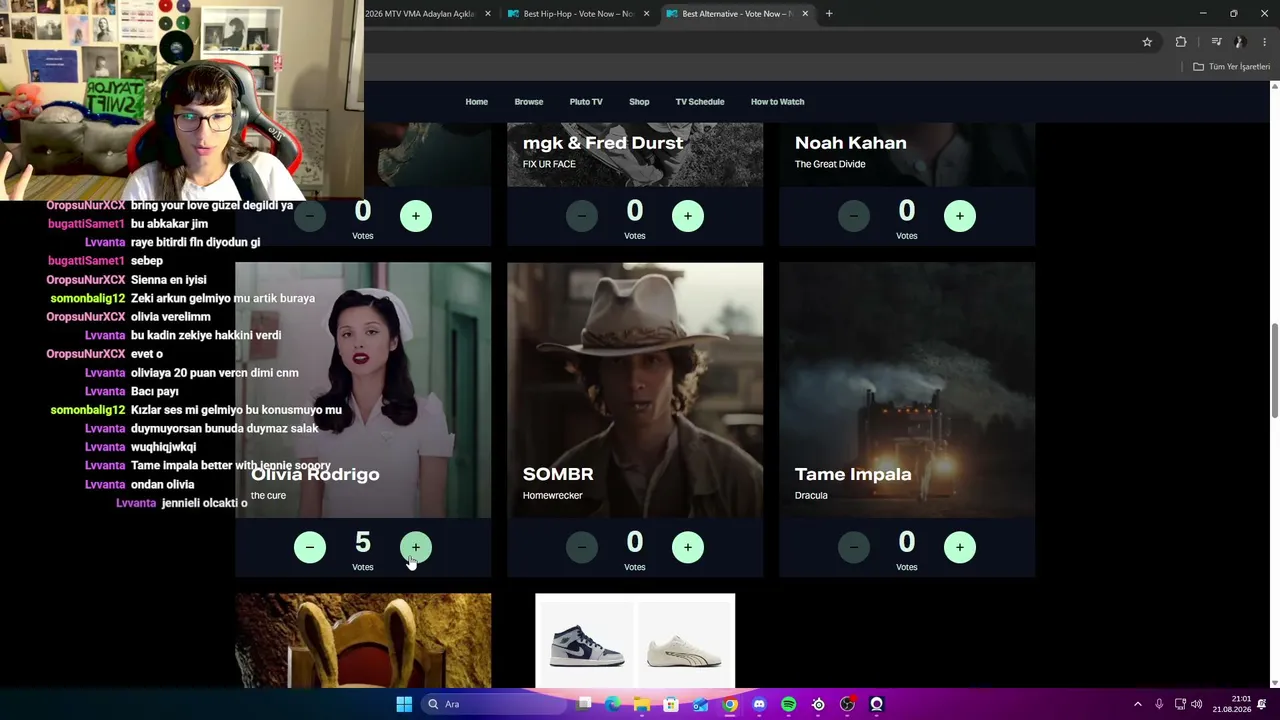The height and width of the screenshot is (720, 1280).
Task: Open a new browser tab
Action: (x=829, y=14)
